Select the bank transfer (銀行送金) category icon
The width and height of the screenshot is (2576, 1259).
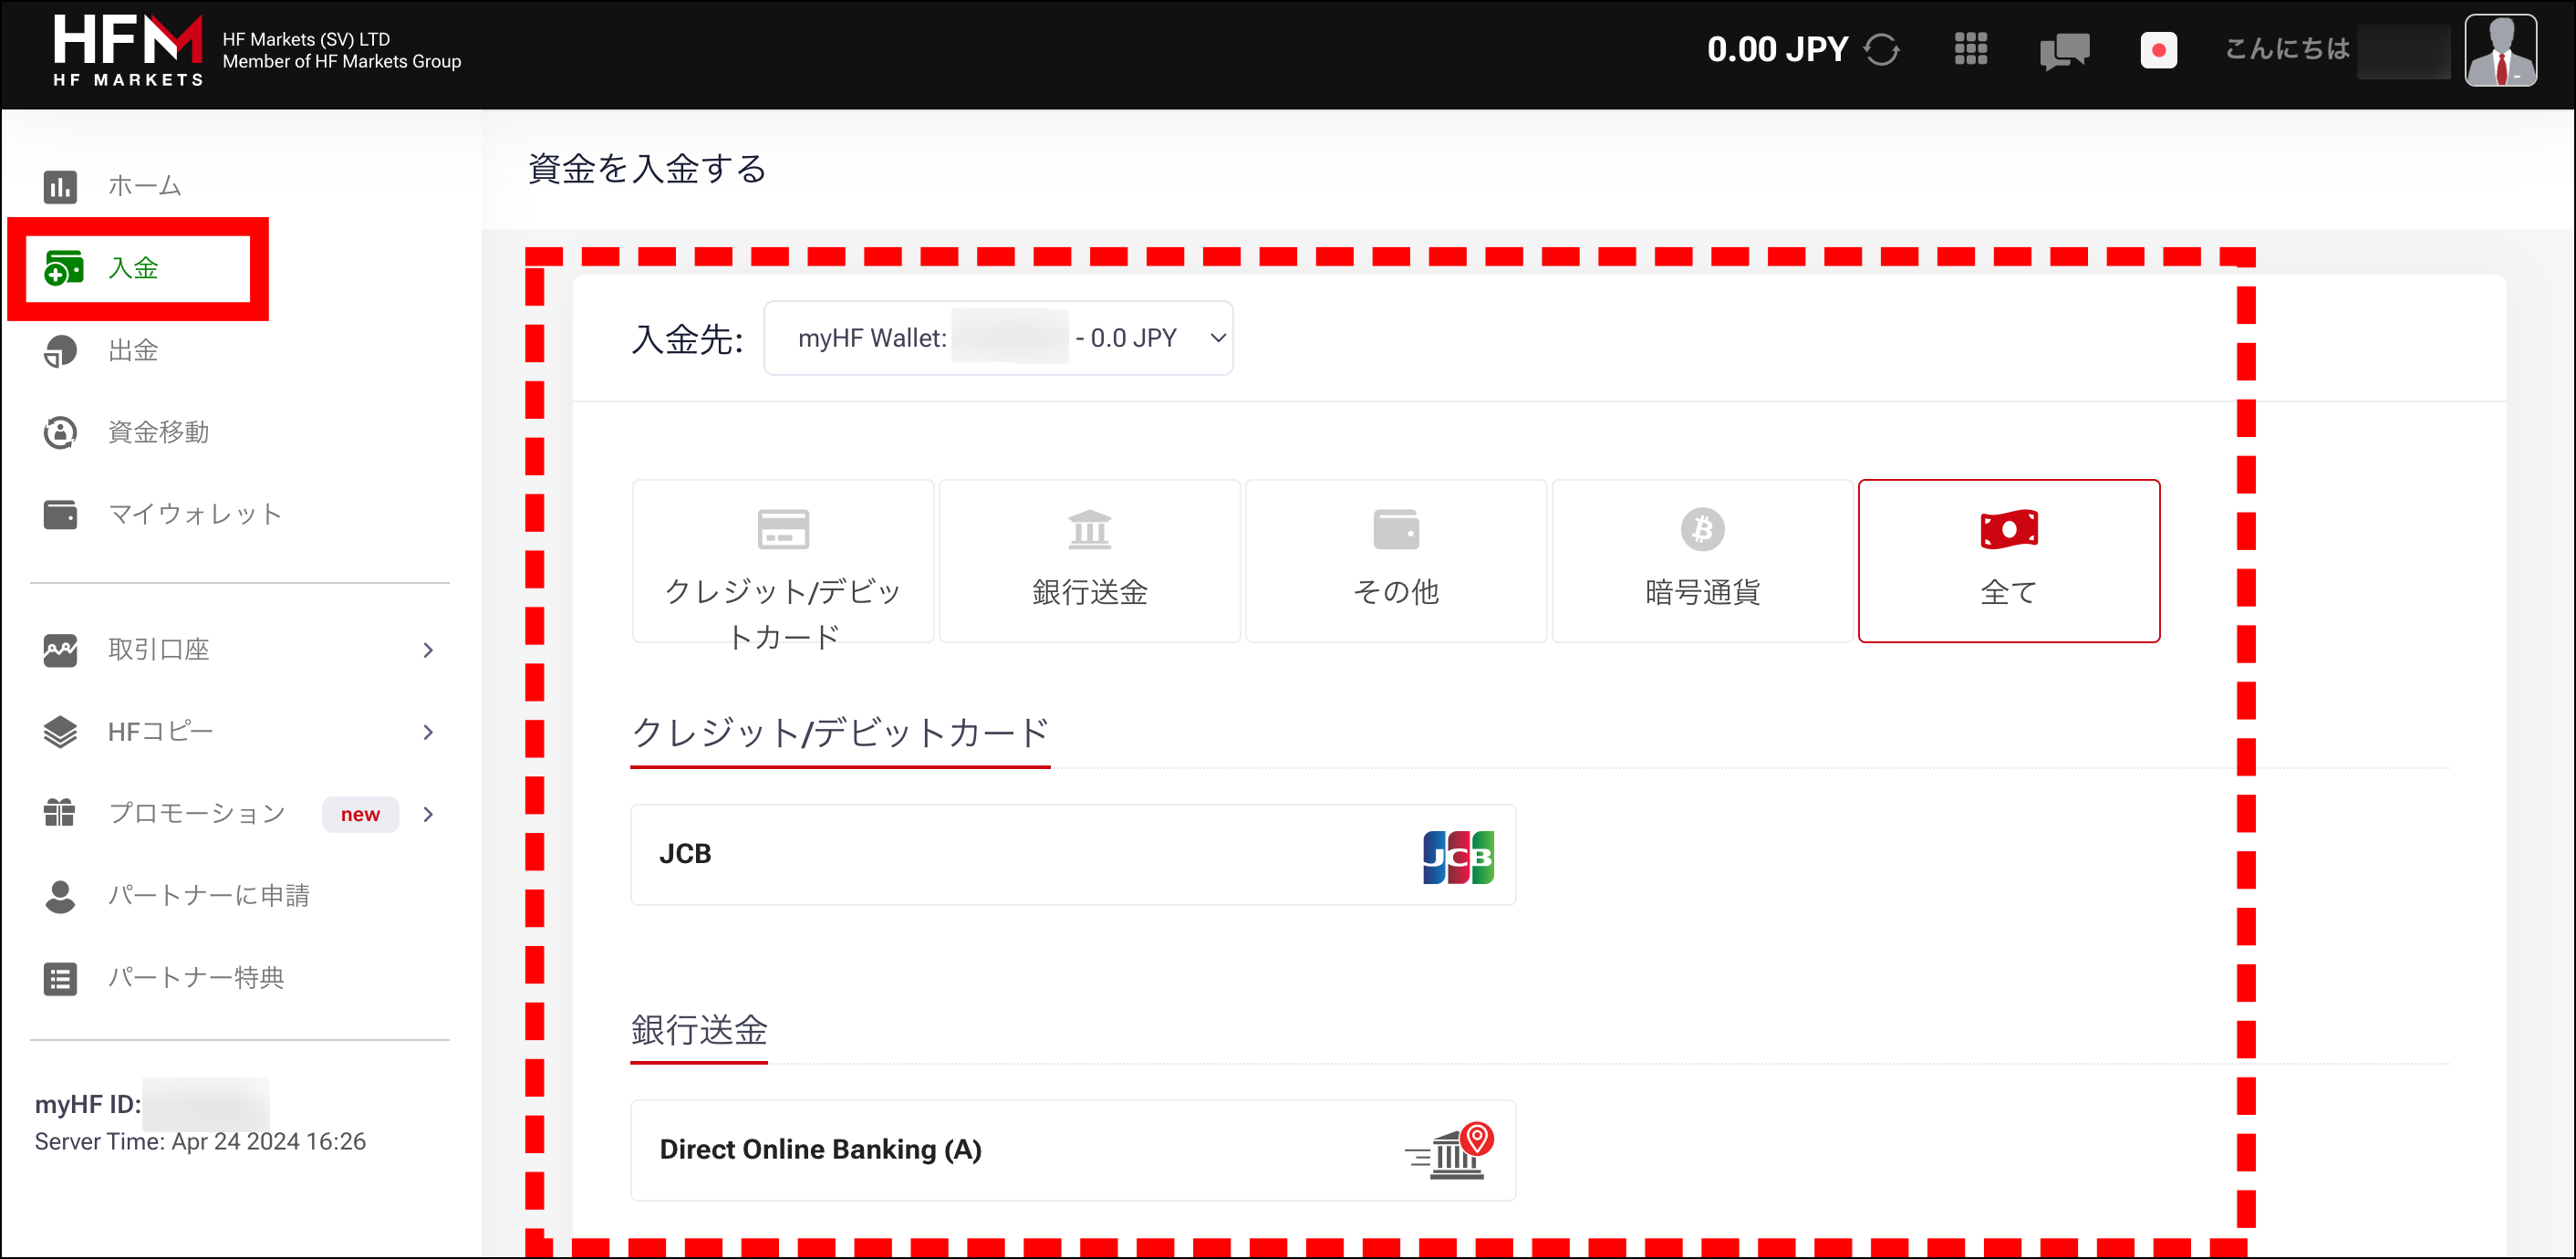[x=1089, y=560]
